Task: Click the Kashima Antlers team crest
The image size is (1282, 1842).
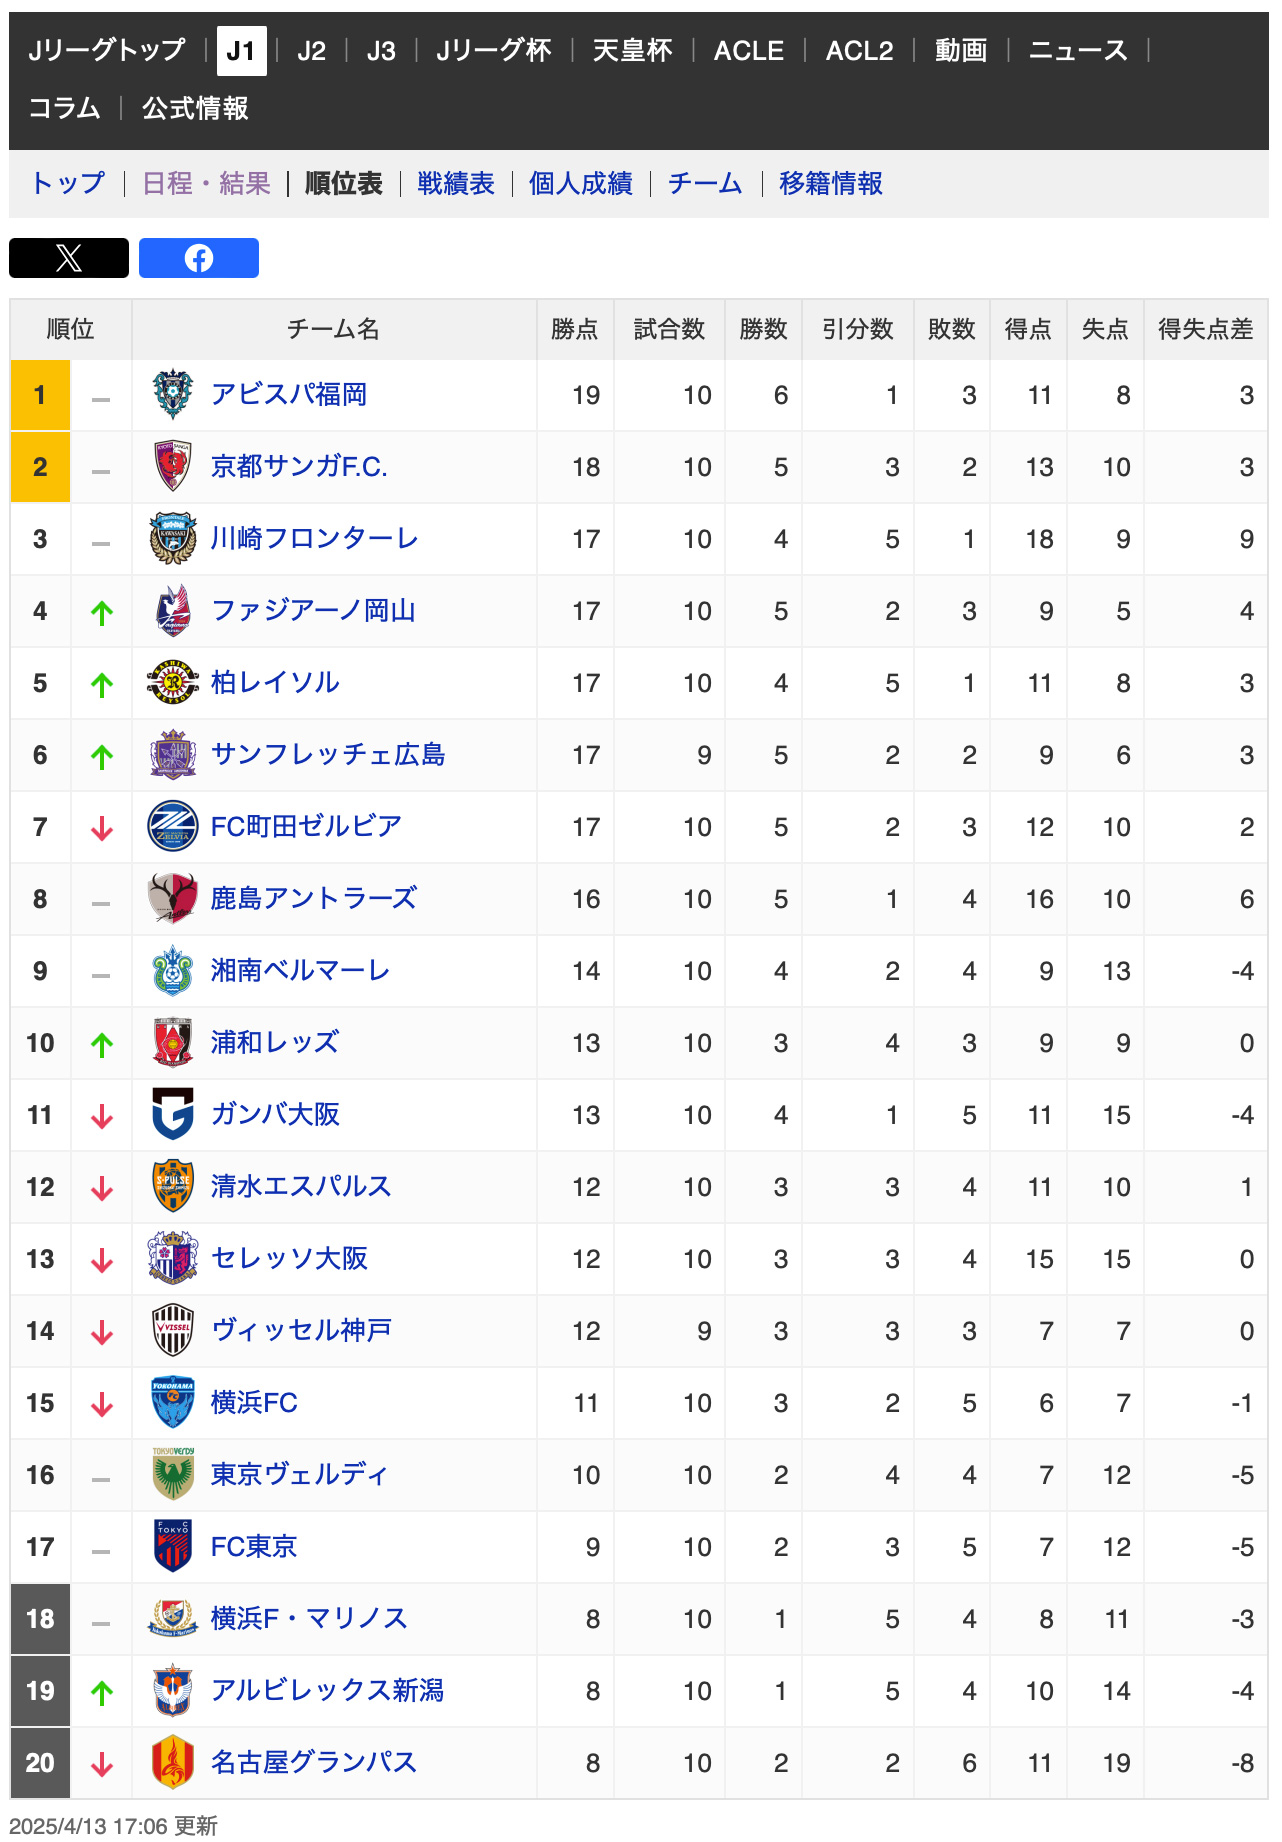Action: [172, 899]
